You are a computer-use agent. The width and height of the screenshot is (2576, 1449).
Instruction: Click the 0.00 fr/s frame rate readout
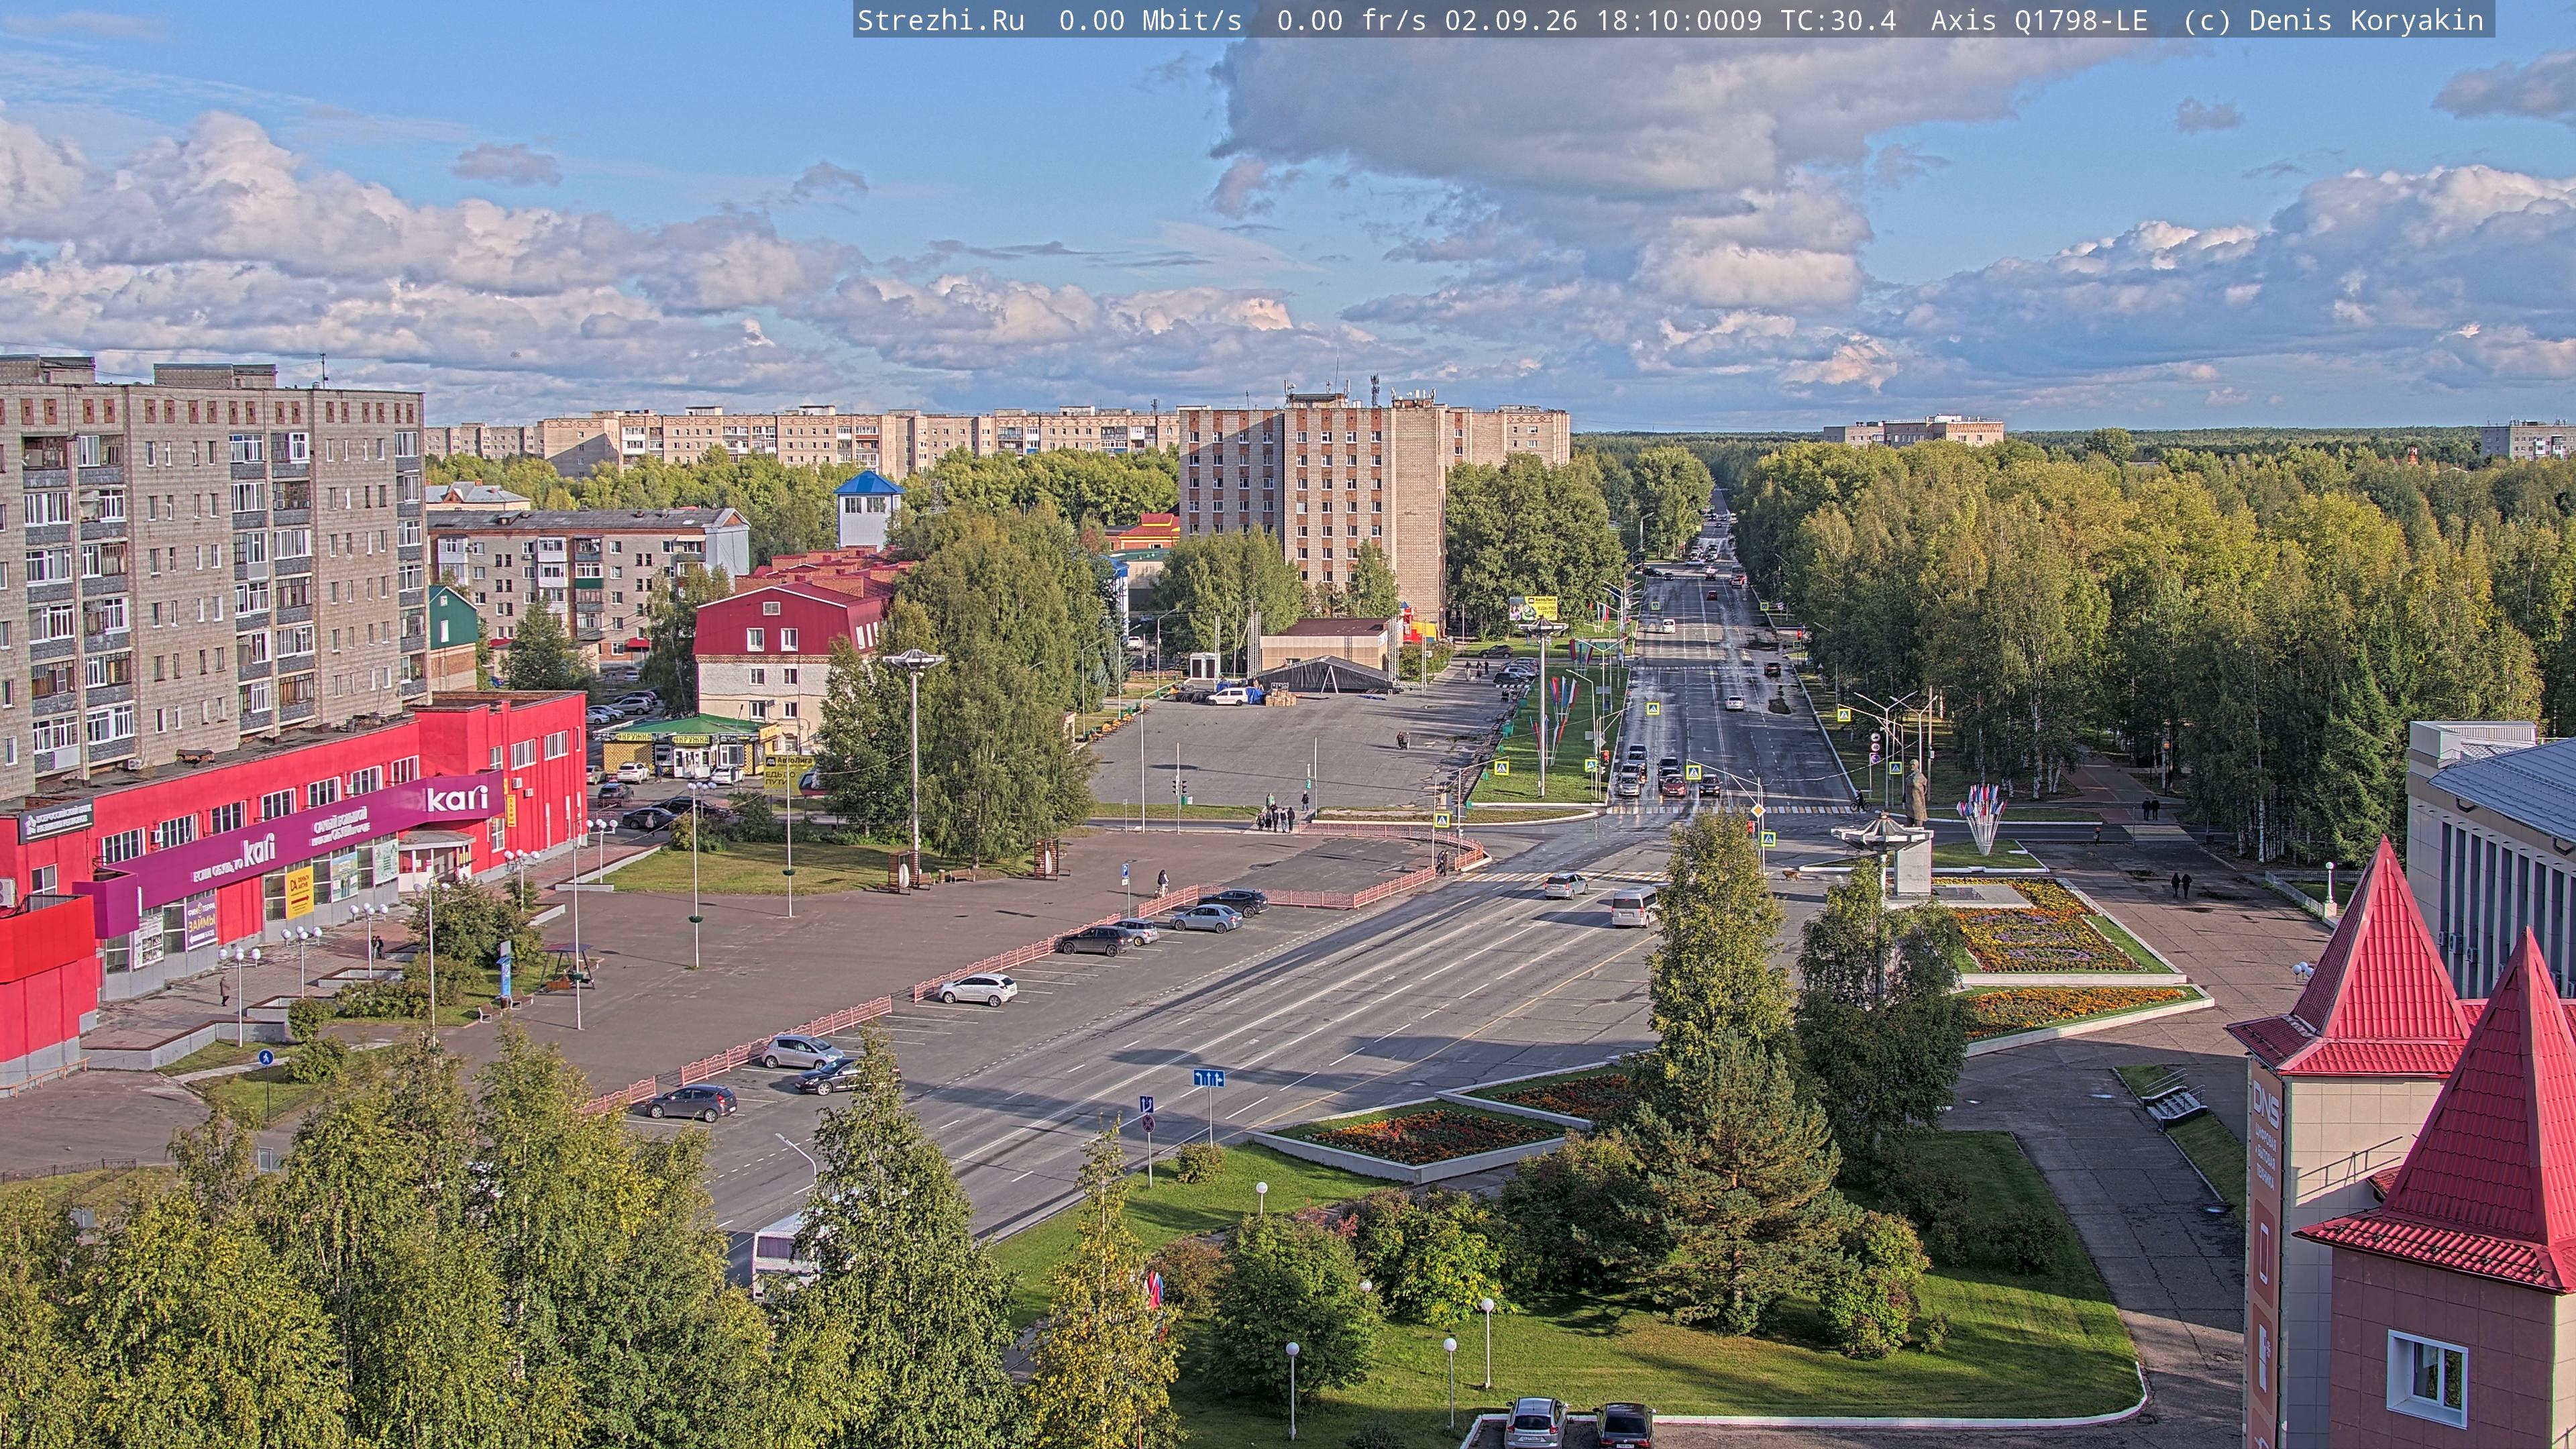click(1351, 20)
